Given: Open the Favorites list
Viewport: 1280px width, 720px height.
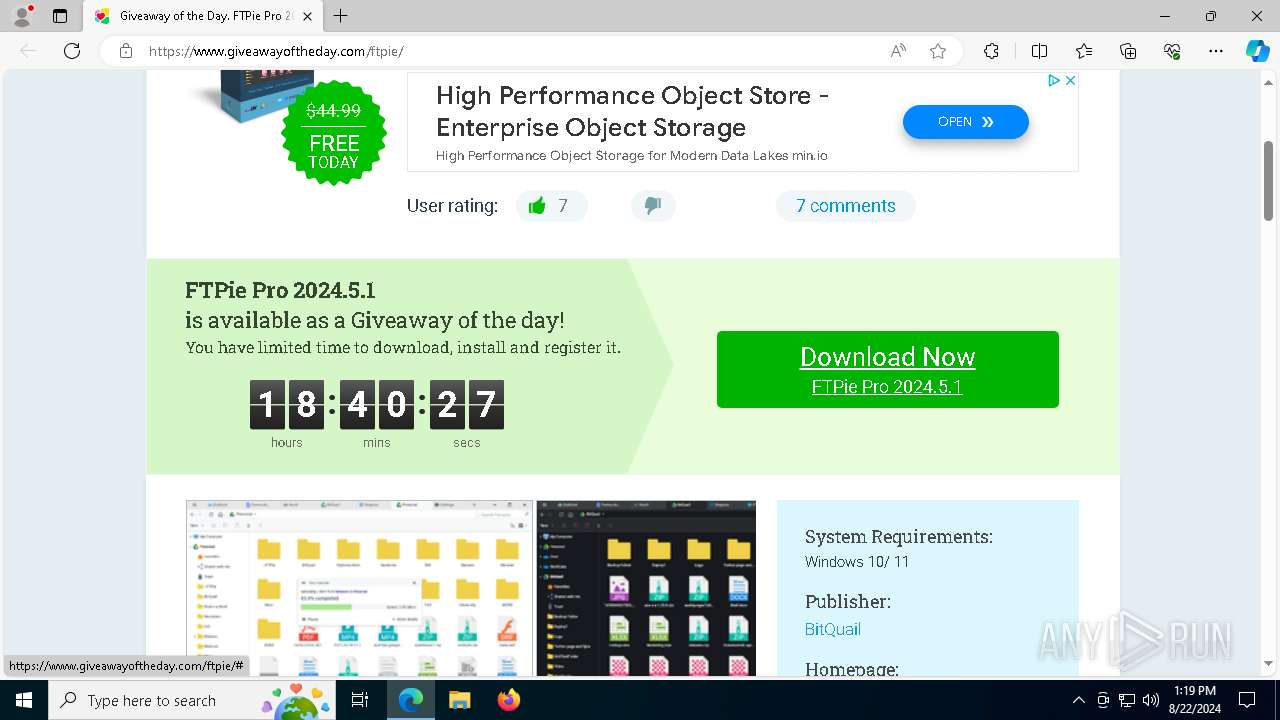Looking at the screenshot, I should 1084,51.
